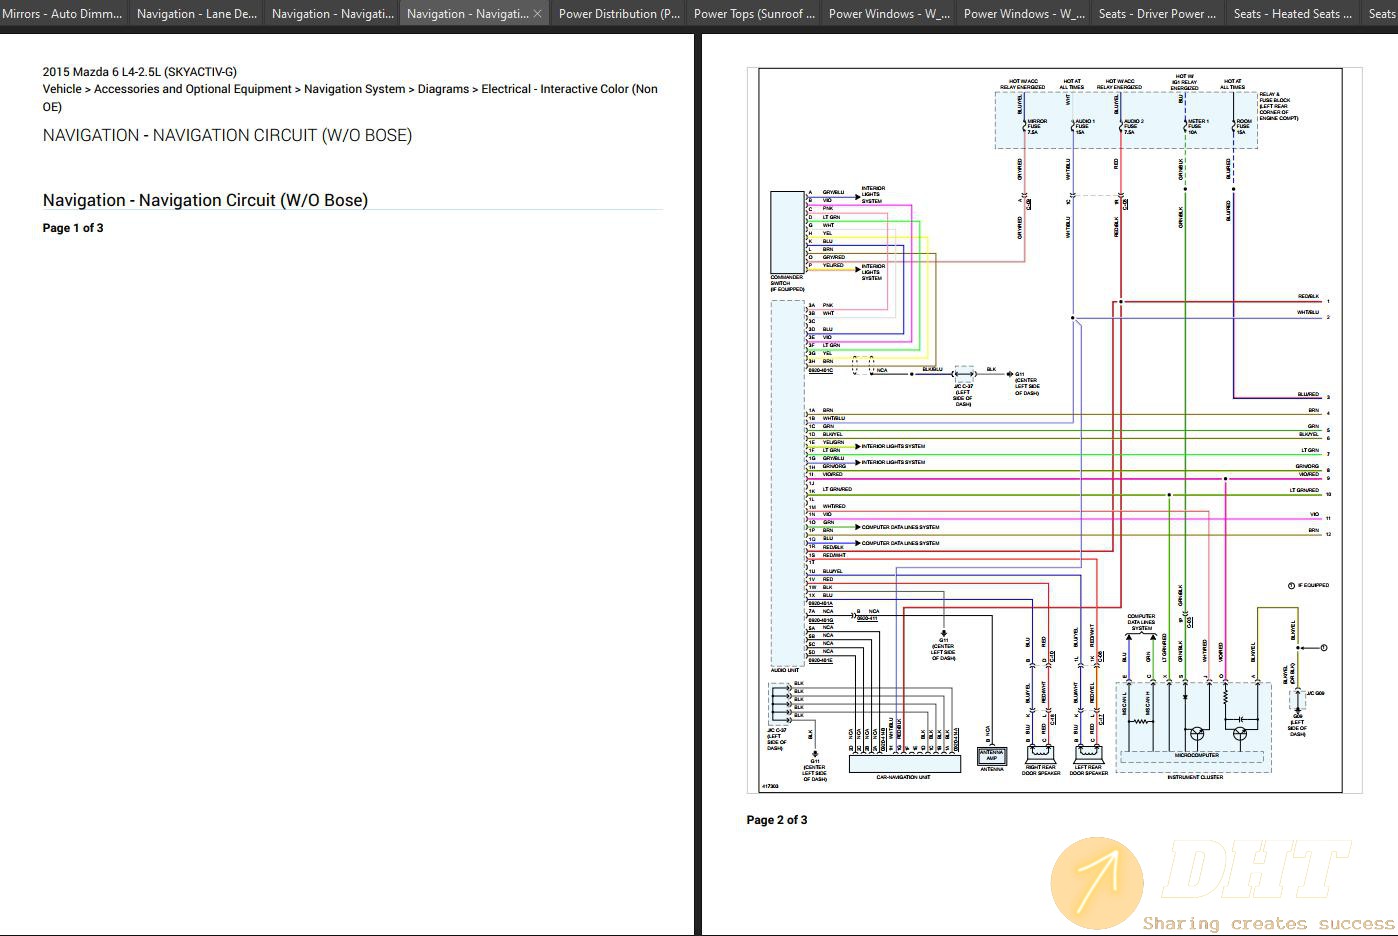Open the Power Tops (Sunroof tab
This screenshot has width=1398, height=936.
[x=754, y=14]
